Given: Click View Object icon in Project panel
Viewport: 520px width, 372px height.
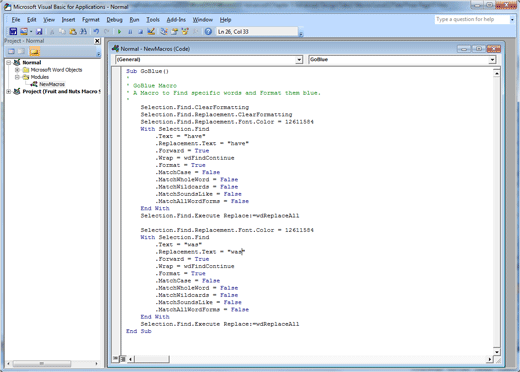Looking at the screenshot, I should pyautogui.click(x=22, y=51).
